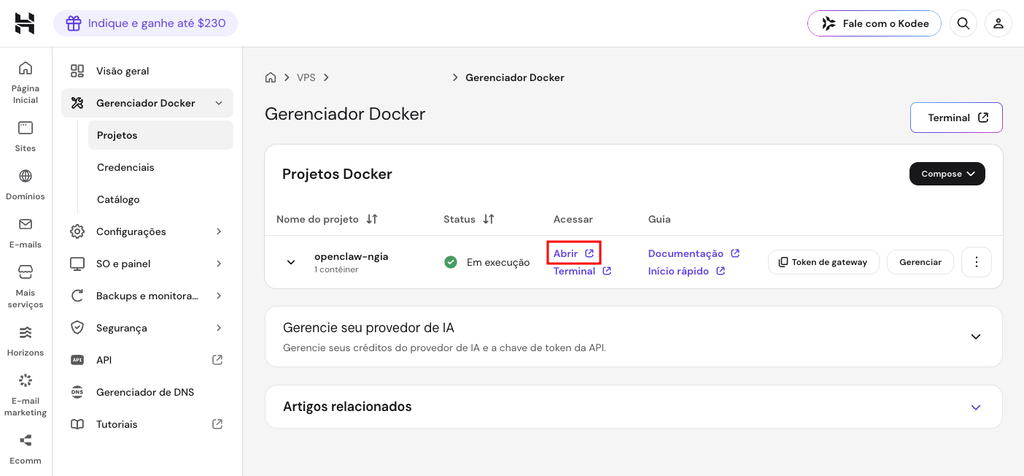The height and width of the screenshot is (476, 1024).
Task: Click the Token de gateway button
Action: click(x=824, y=262)
